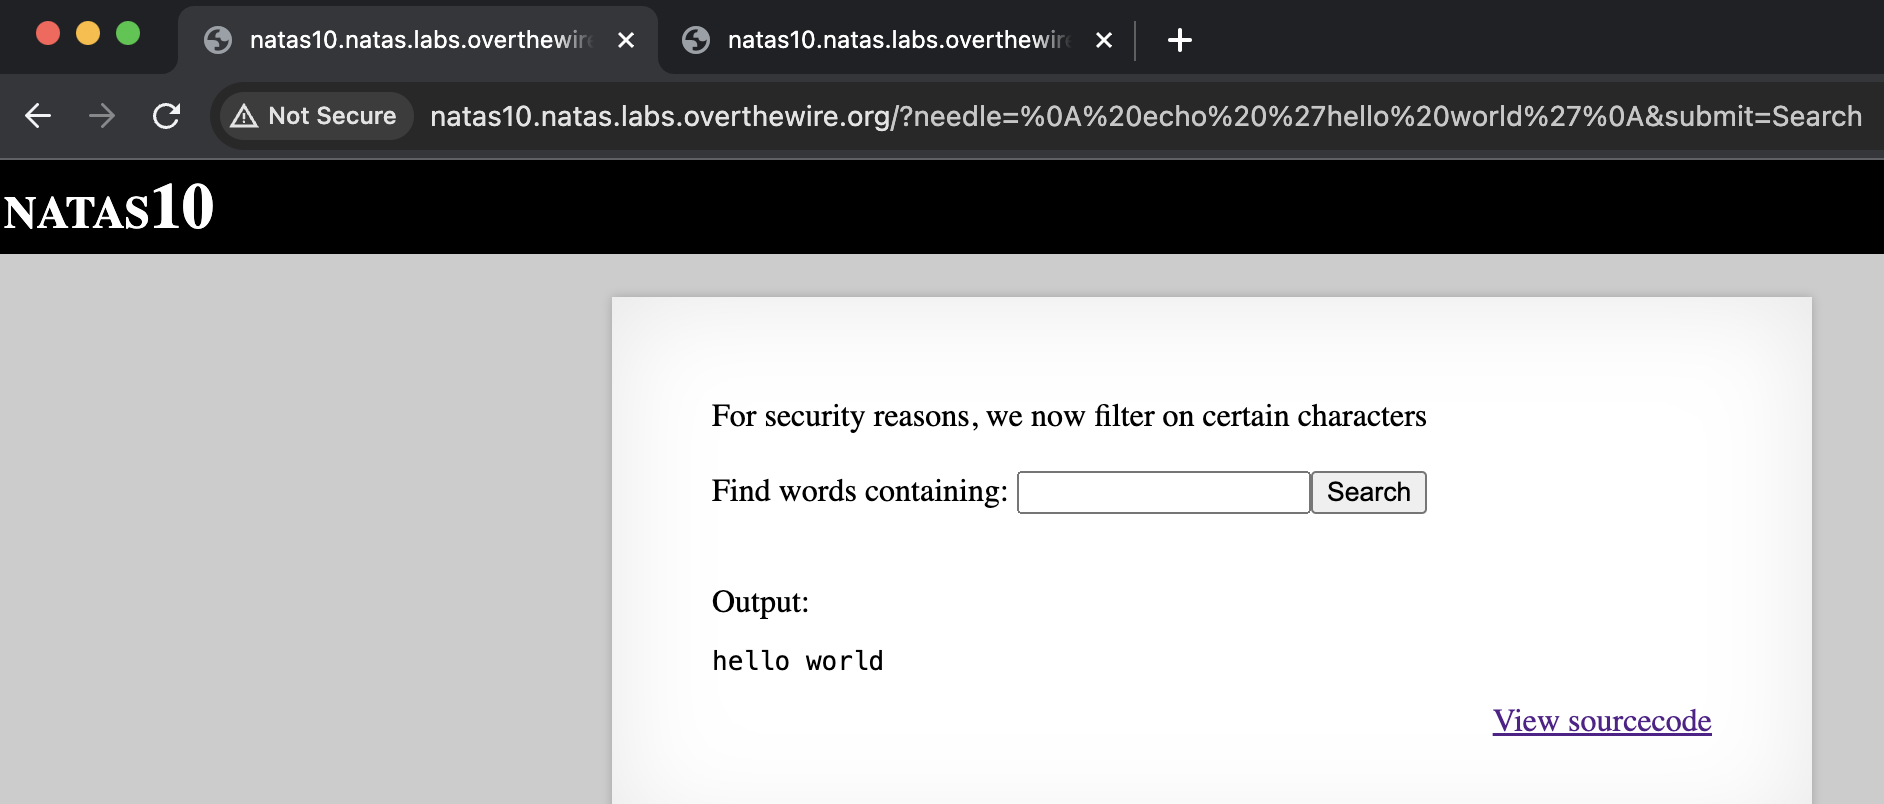Click the Output: label
1884x804 pixels.
click(x=760, y=602)
